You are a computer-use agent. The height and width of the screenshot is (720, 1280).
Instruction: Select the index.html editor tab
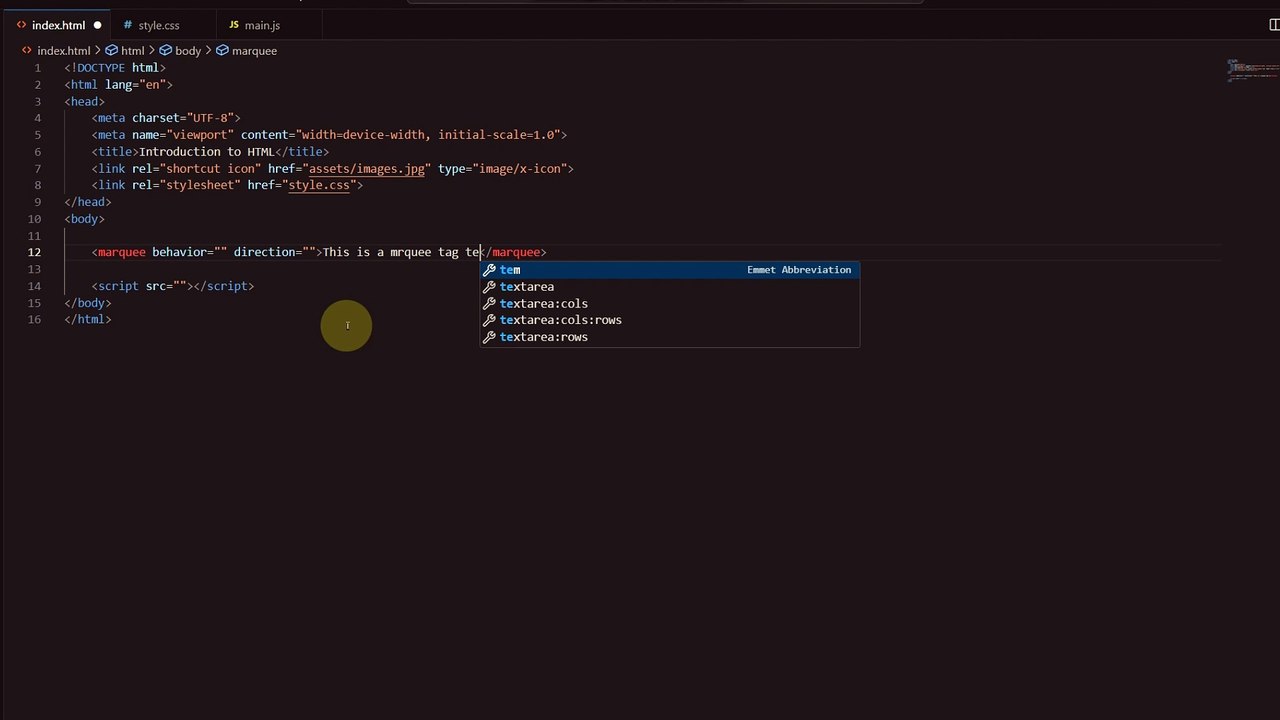57,25
